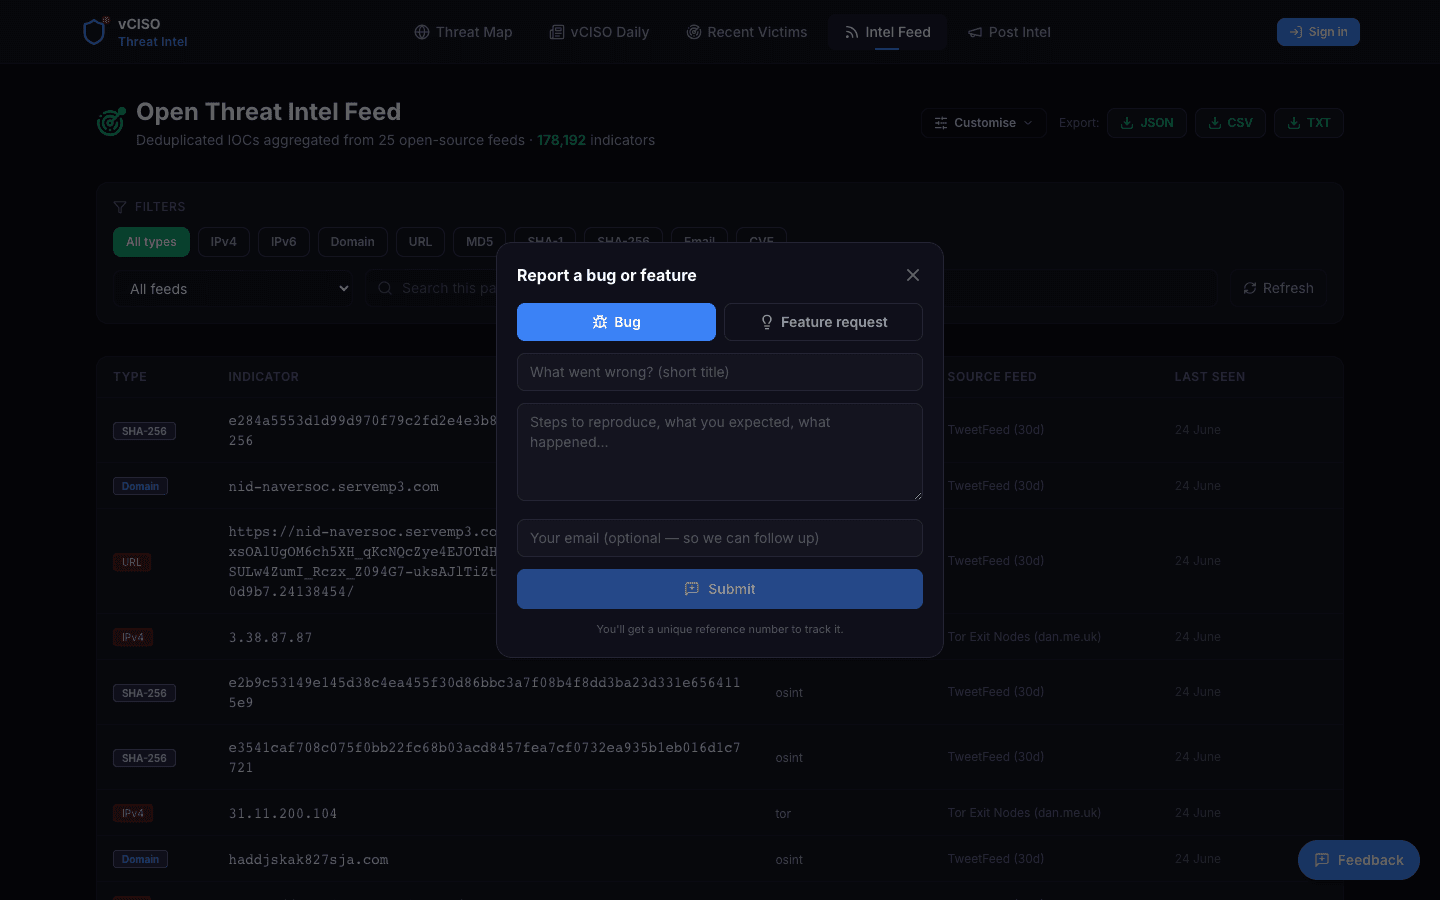Screen dimensions: 1440x900
Task: Click indicator nid-naversoc.servemp3.com
Action: tap(334, 487)
